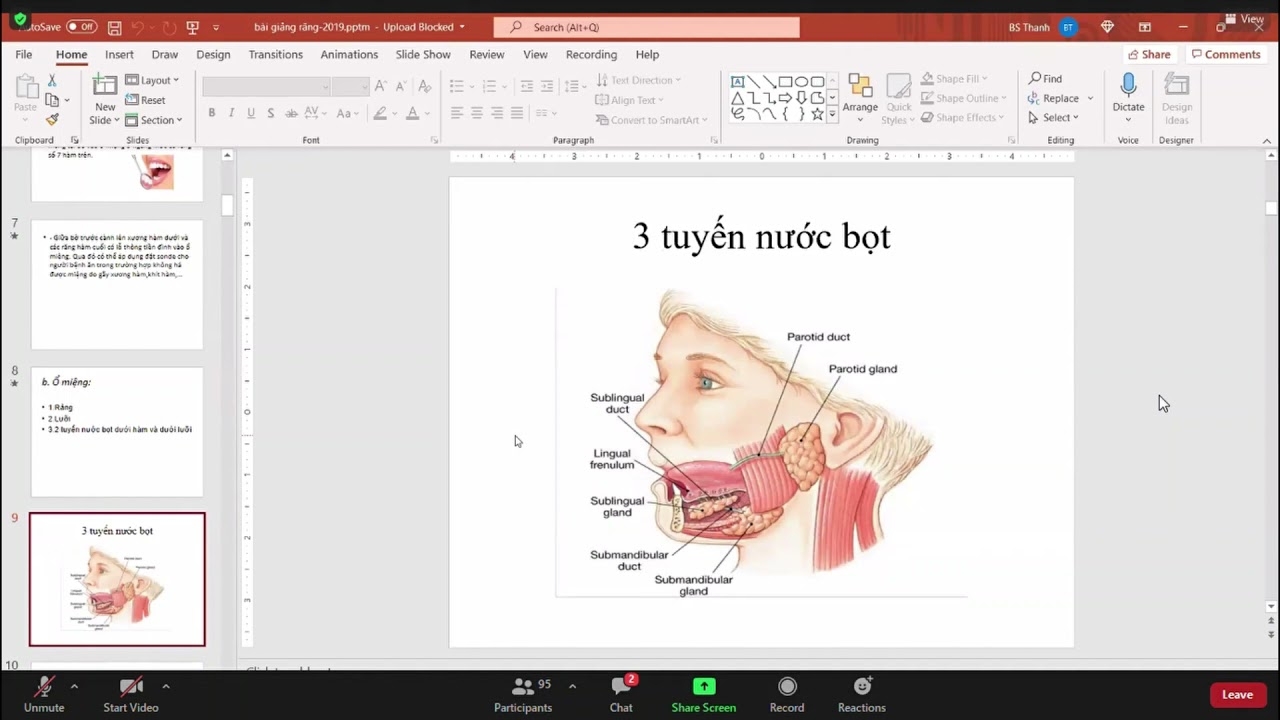Open Shape Outline dropdown
This screenshot has width=1280, height=720.
click(x=963, y=98)
